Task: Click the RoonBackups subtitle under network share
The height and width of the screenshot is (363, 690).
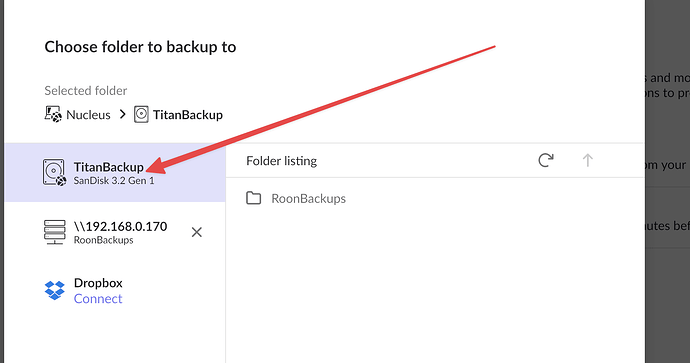Action: pos(103,240)
